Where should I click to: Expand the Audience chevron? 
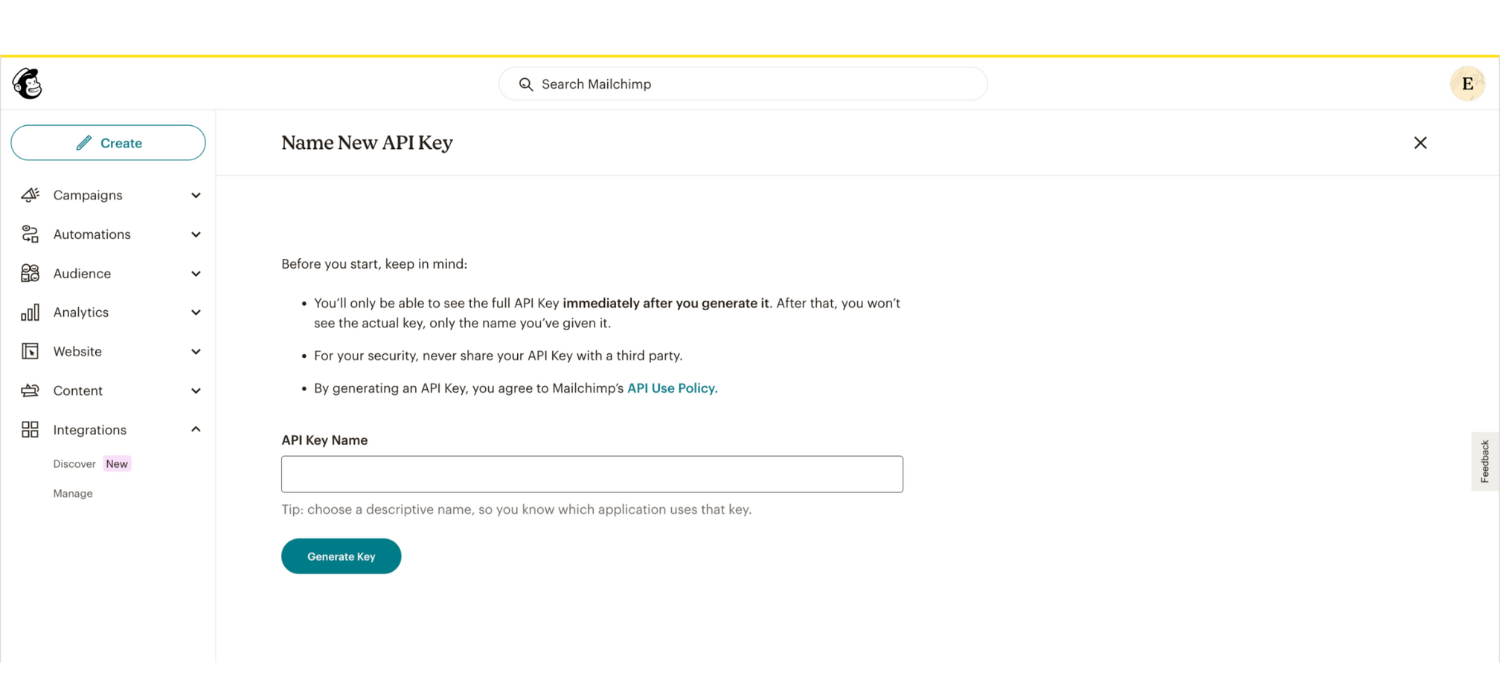(196, 273)
